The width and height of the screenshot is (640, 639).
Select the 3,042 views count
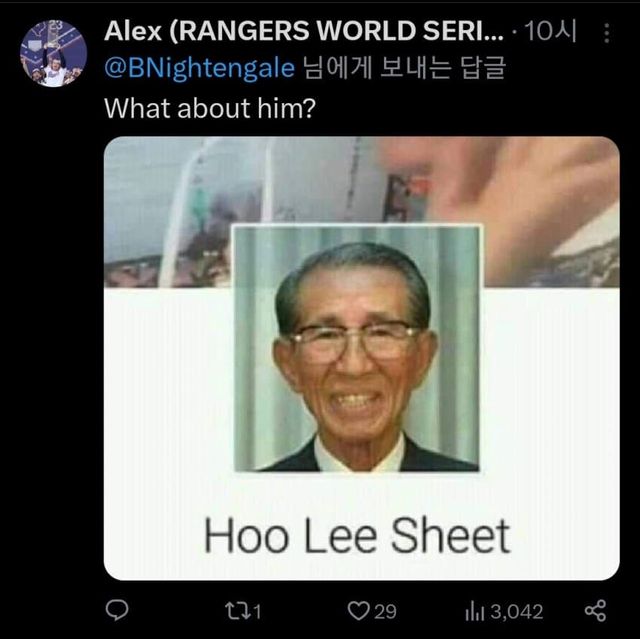pyautogui.click(x=516, y=612)
